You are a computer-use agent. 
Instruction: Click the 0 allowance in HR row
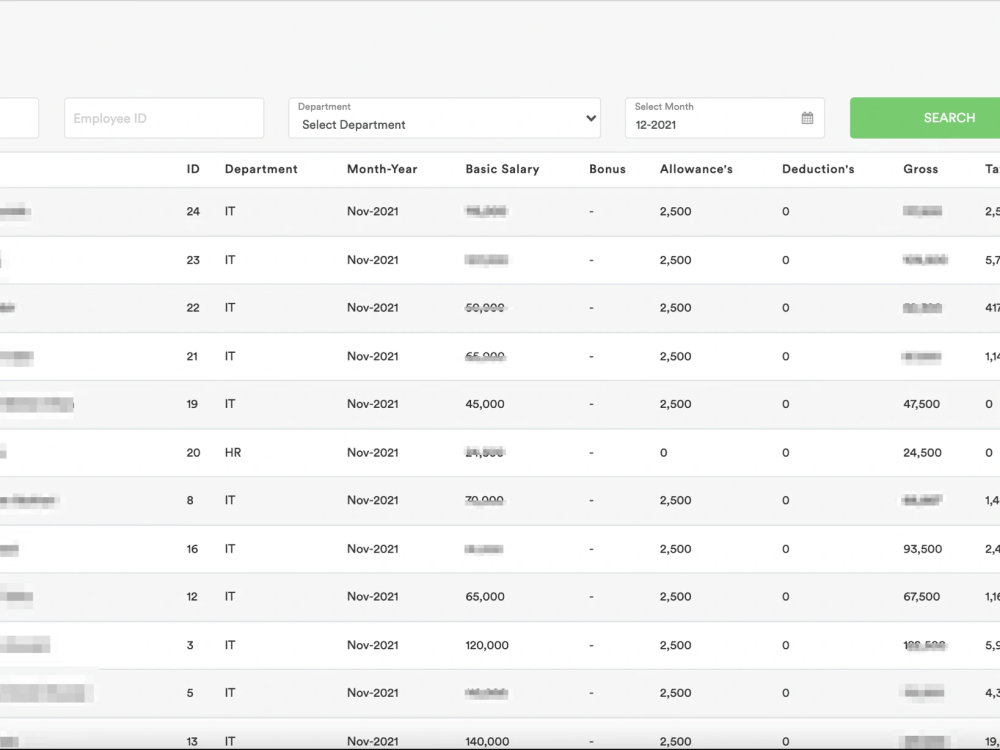pos(663,453)
